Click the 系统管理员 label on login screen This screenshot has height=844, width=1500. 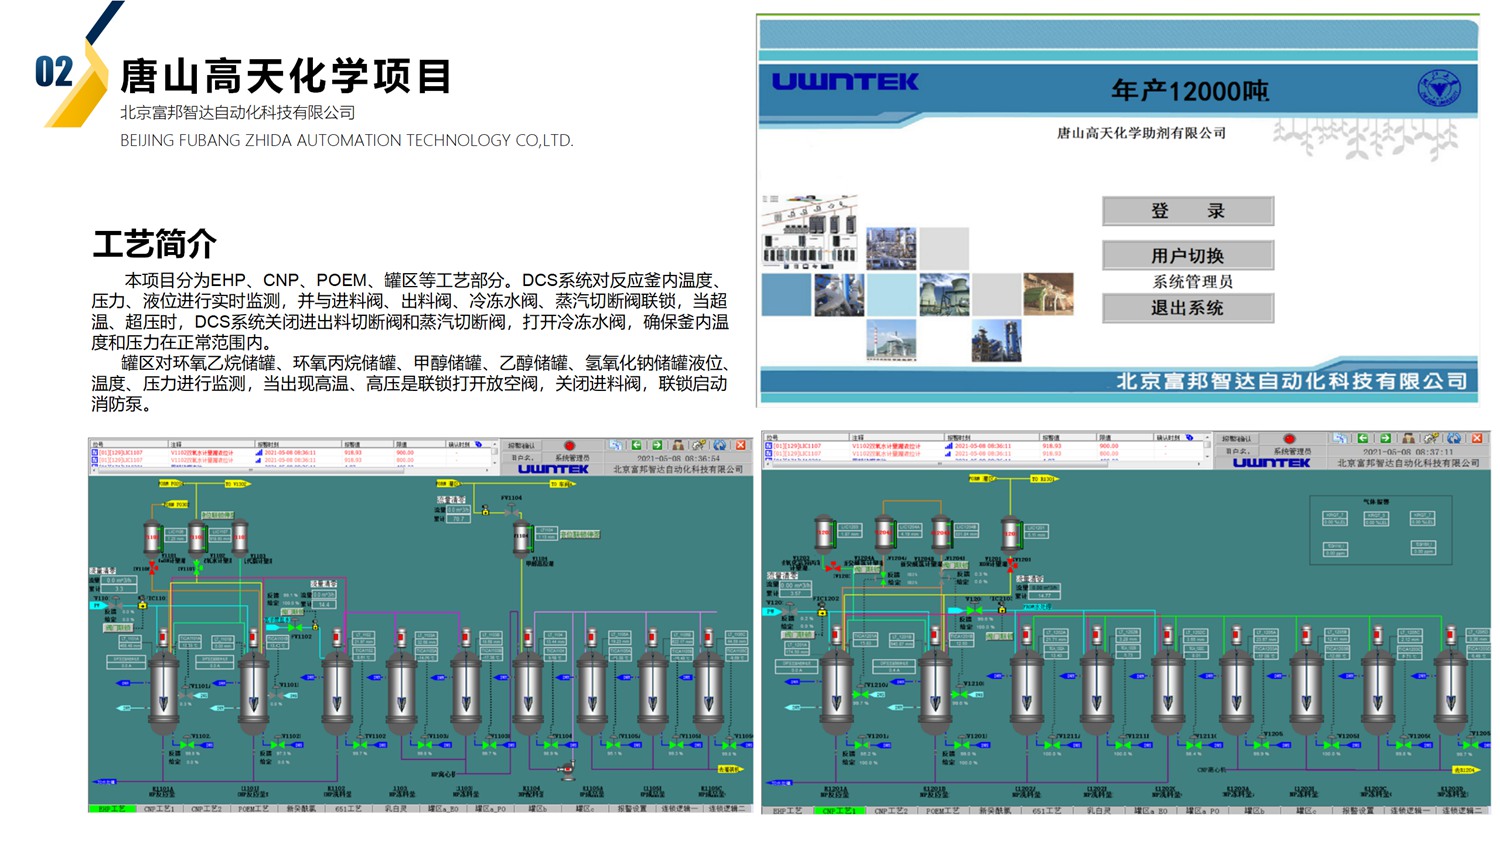pyautogui.click(x=1192, y=282)
